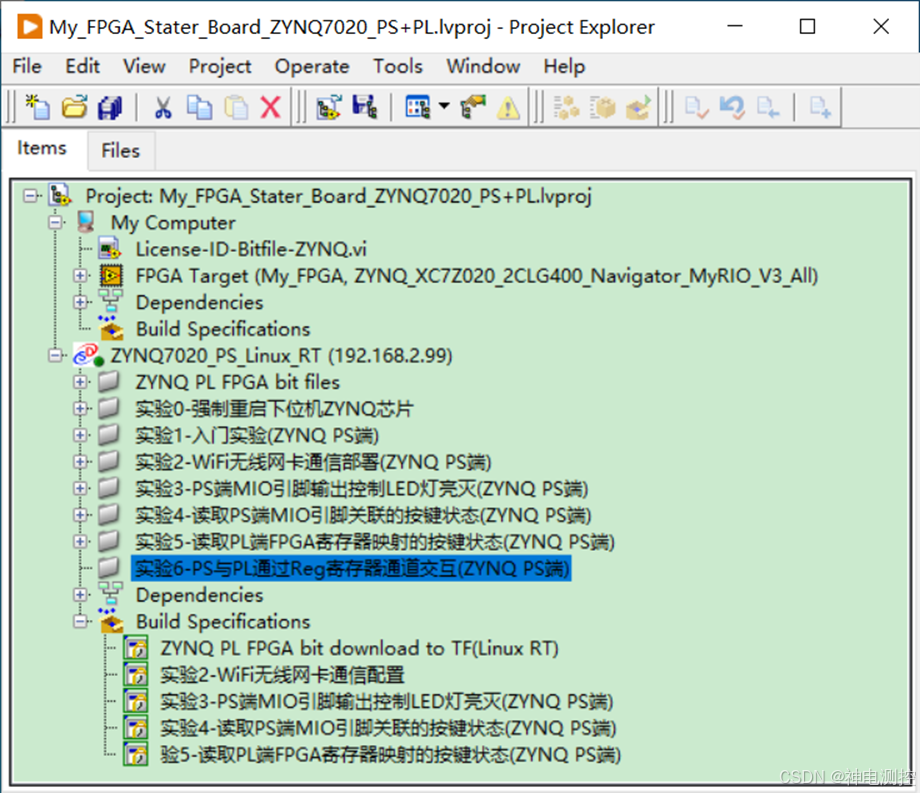Click the yellow warning triangle icon
Image resolution: width=920 pixels, height=793 pixels.
point(508,108)
